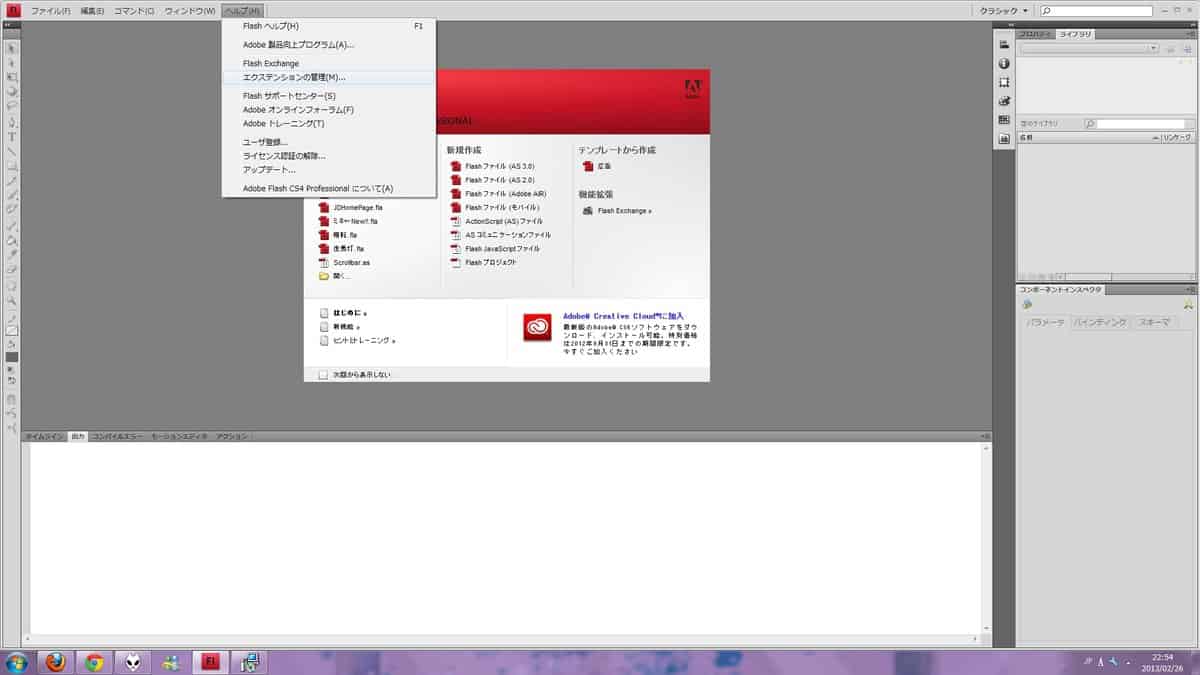Open the 編集(E) menu
1200x675 pixels.
[92, 10]
